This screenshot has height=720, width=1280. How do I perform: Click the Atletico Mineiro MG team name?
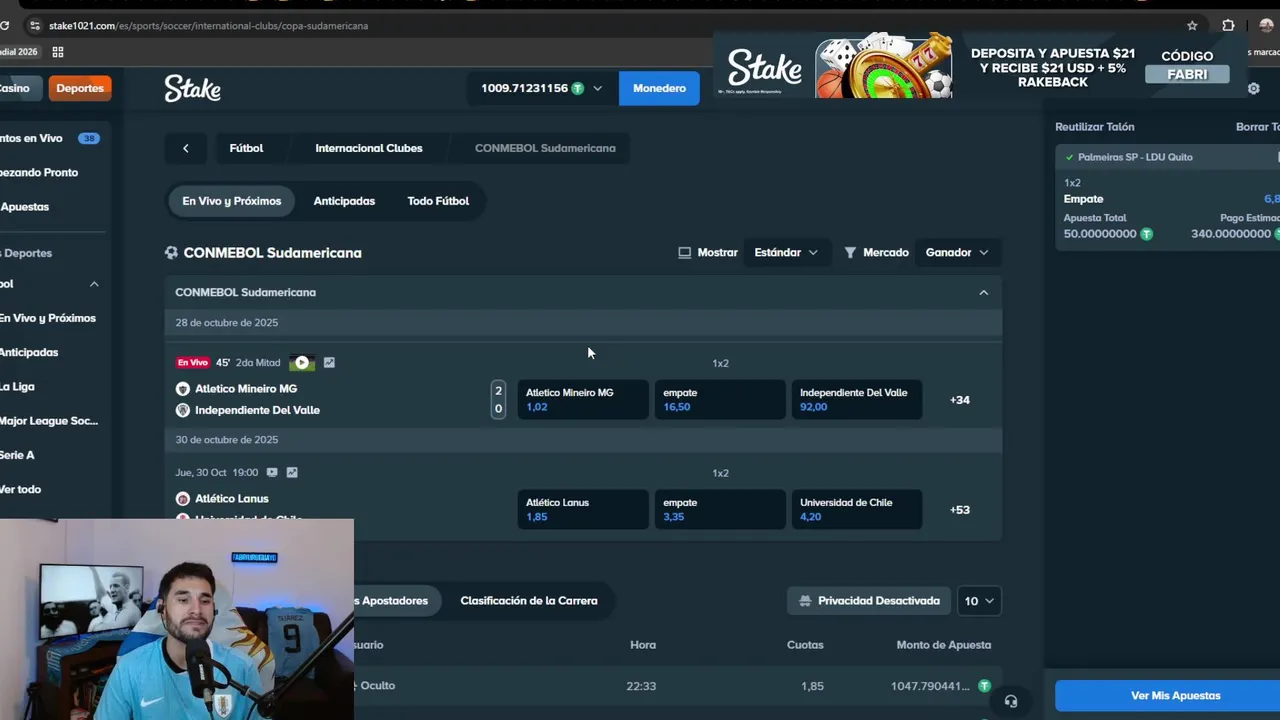(x=246, y=389)
